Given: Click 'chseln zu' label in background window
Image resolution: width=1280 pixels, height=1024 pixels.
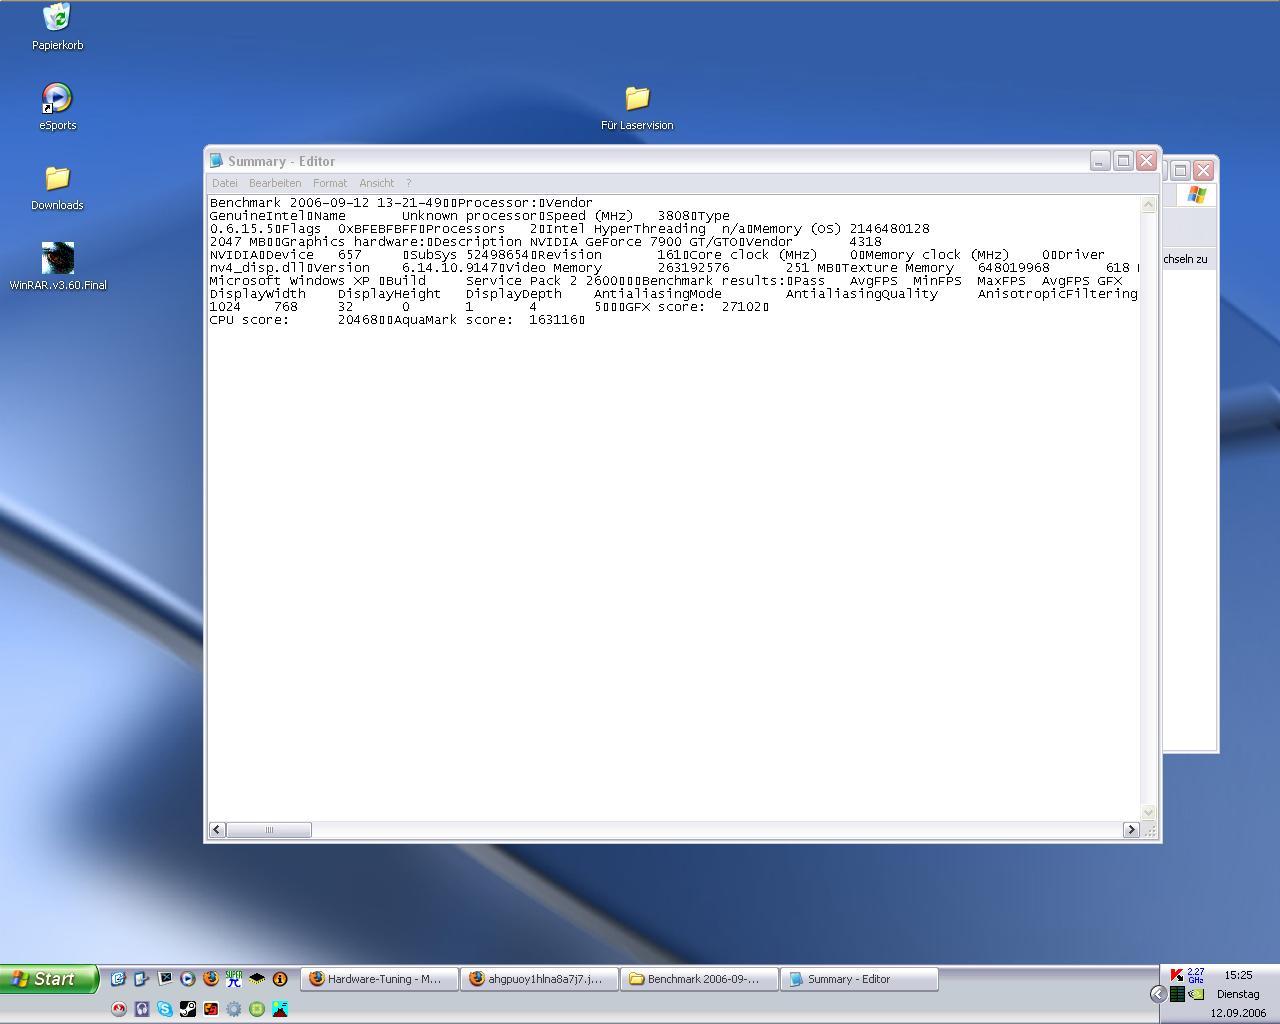Looking at the screenshot, I should [x=1186, y=259].
